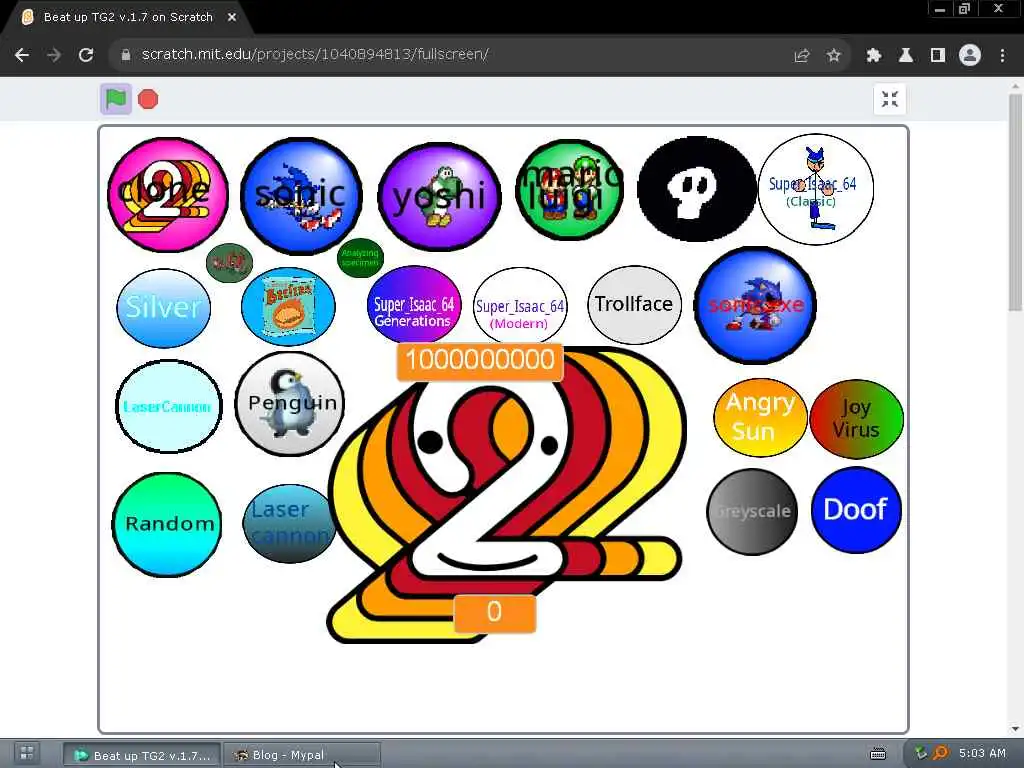Select the pink clone character circle
Image resolution: width=1024 pixels, height=768 pixels.
point(168,194)
